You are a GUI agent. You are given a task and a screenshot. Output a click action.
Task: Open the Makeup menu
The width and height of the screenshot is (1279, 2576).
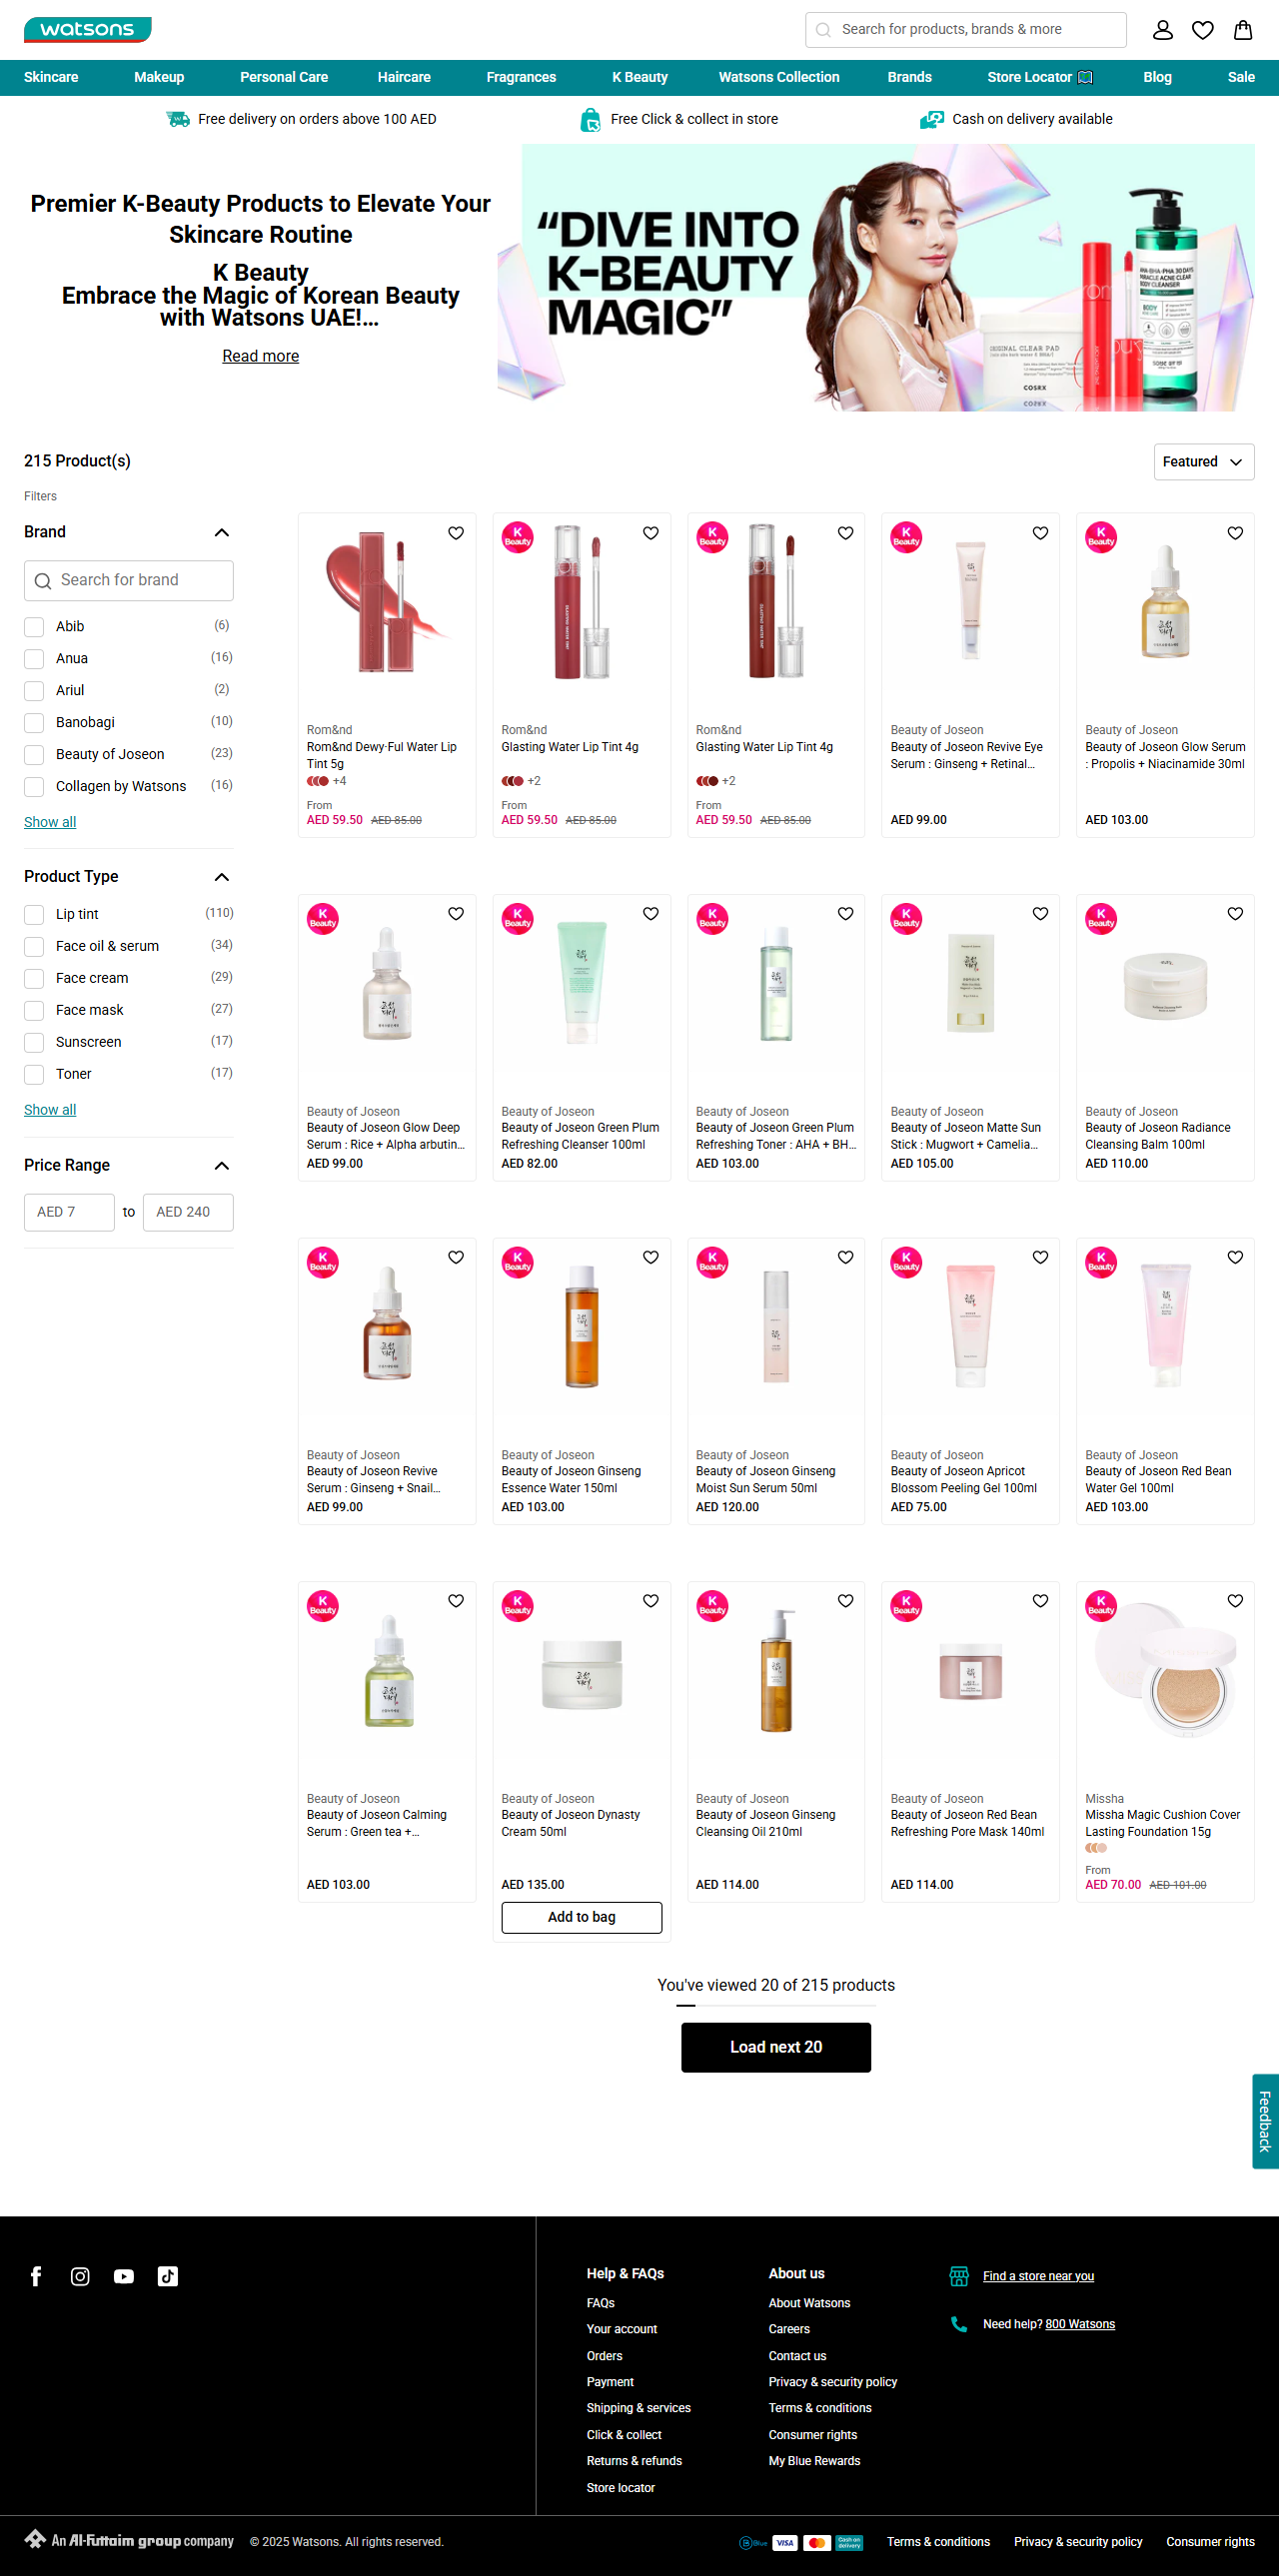click(x=159, y=77)
